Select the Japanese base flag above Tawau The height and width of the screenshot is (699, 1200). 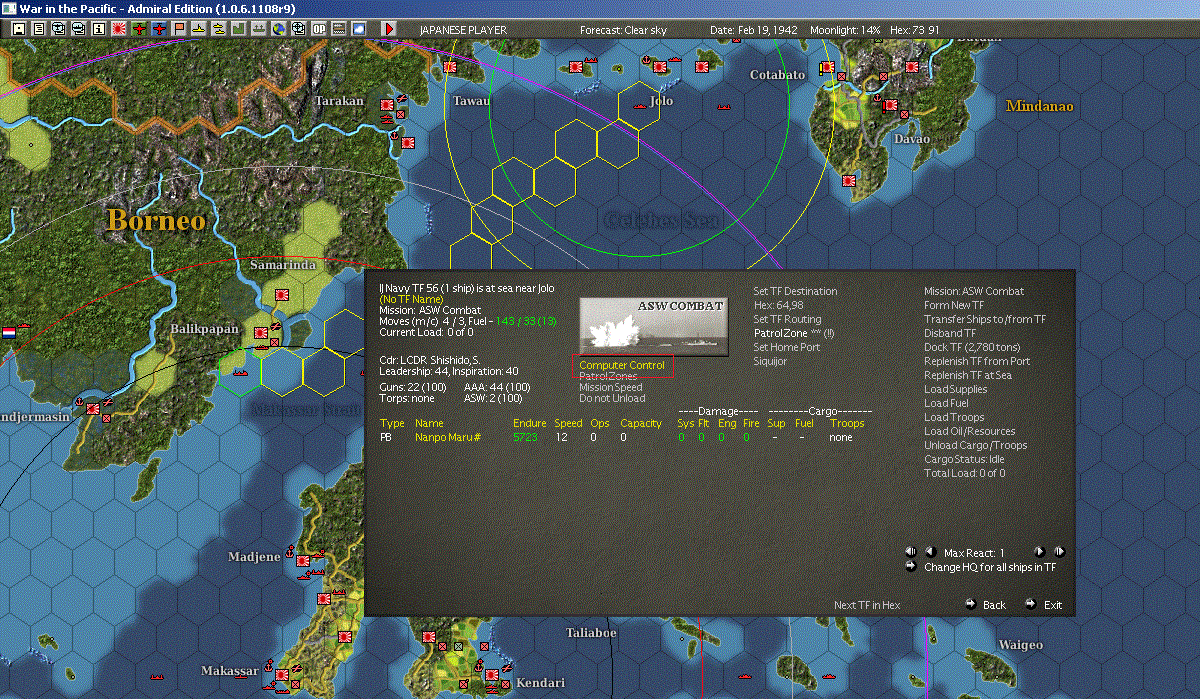[x=450, y=66]
